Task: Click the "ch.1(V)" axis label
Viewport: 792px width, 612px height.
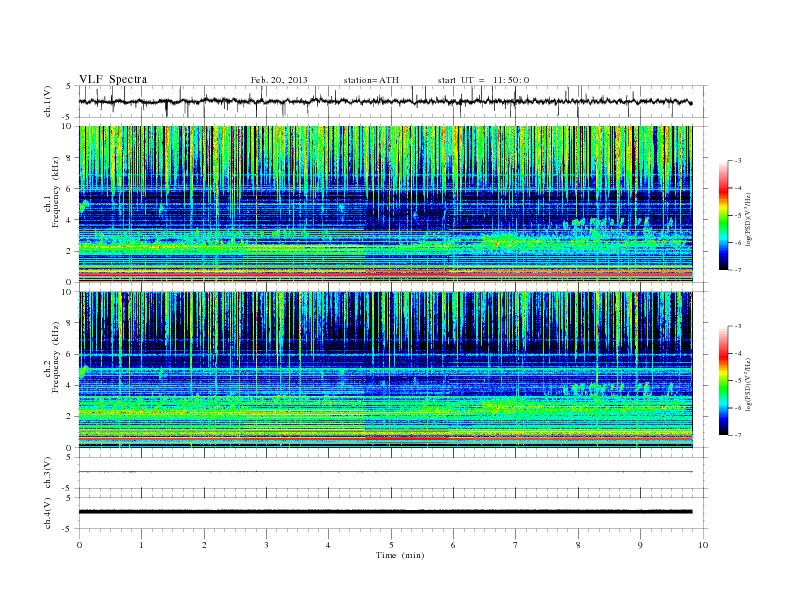Action: point(48,103)
